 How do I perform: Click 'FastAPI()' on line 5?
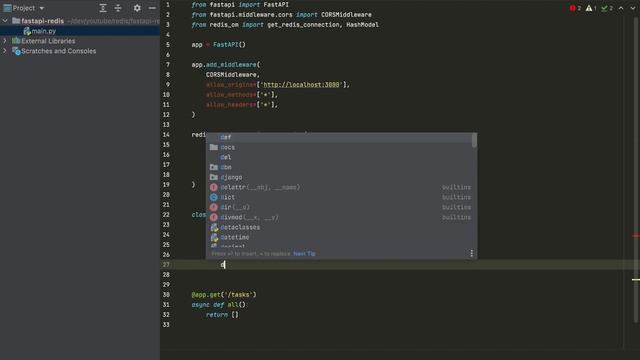(x=229, y=45)
